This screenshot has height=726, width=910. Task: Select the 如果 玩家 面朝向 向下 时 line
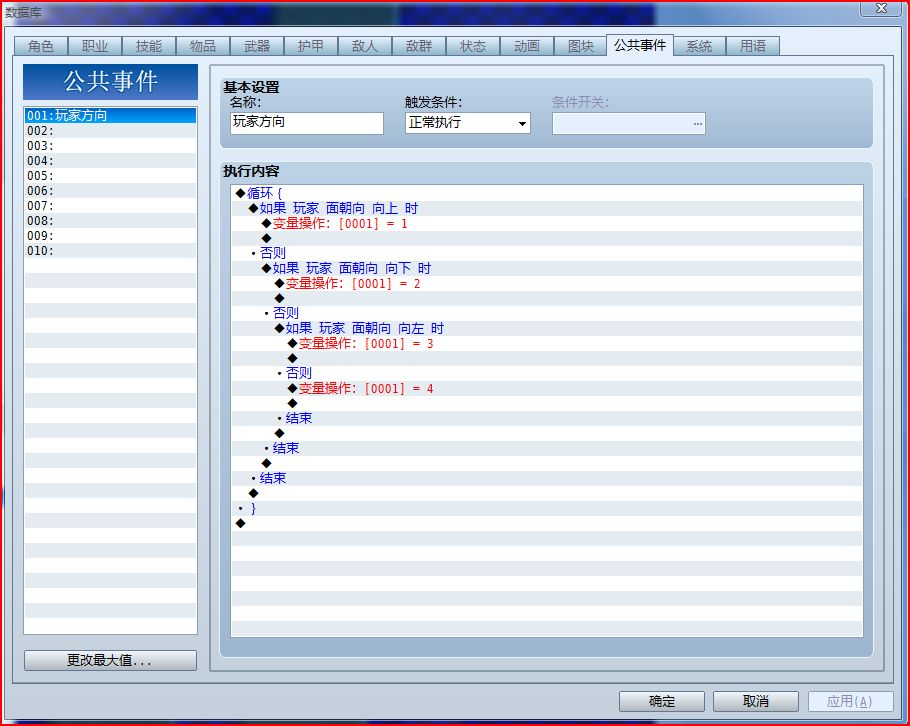547,268
